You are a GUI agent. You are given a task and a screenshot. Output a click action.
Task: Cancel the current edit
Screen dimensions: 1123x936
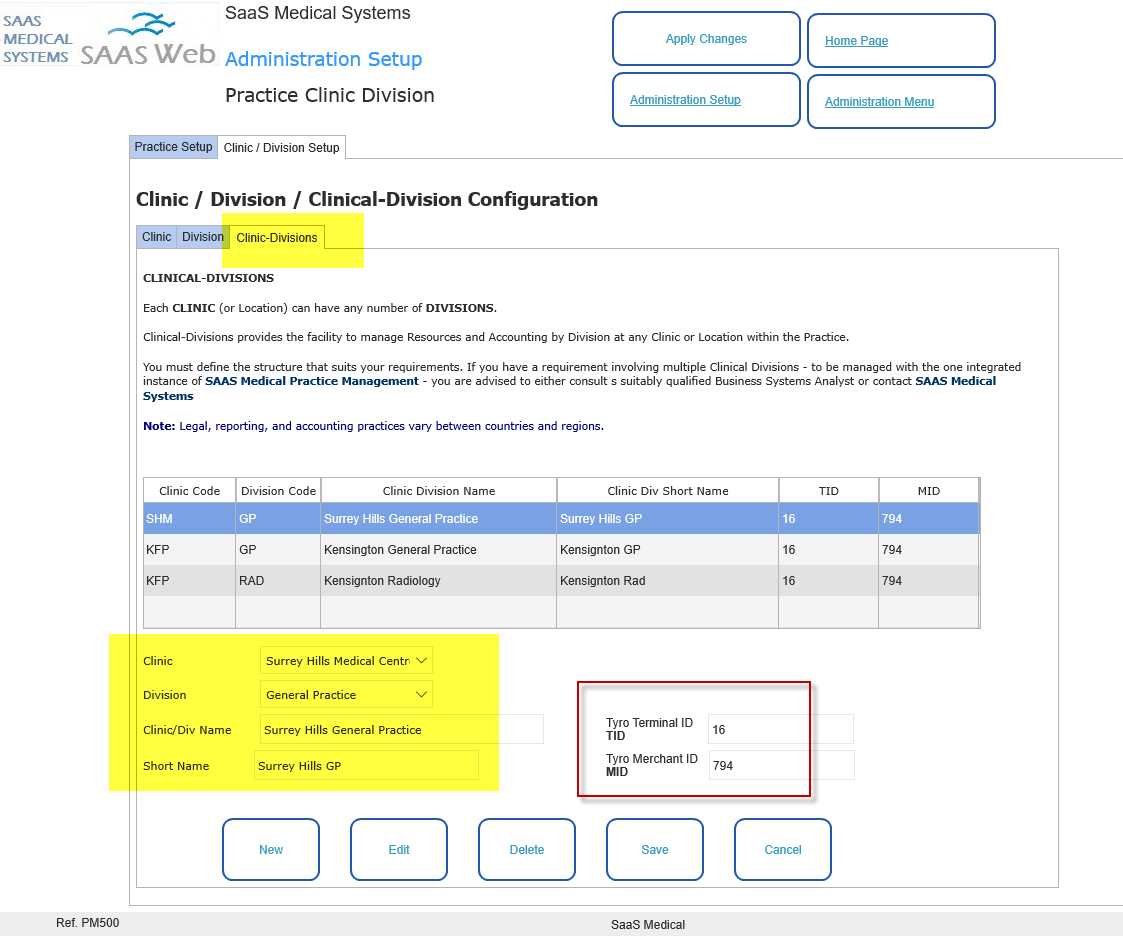click(783, 849)
